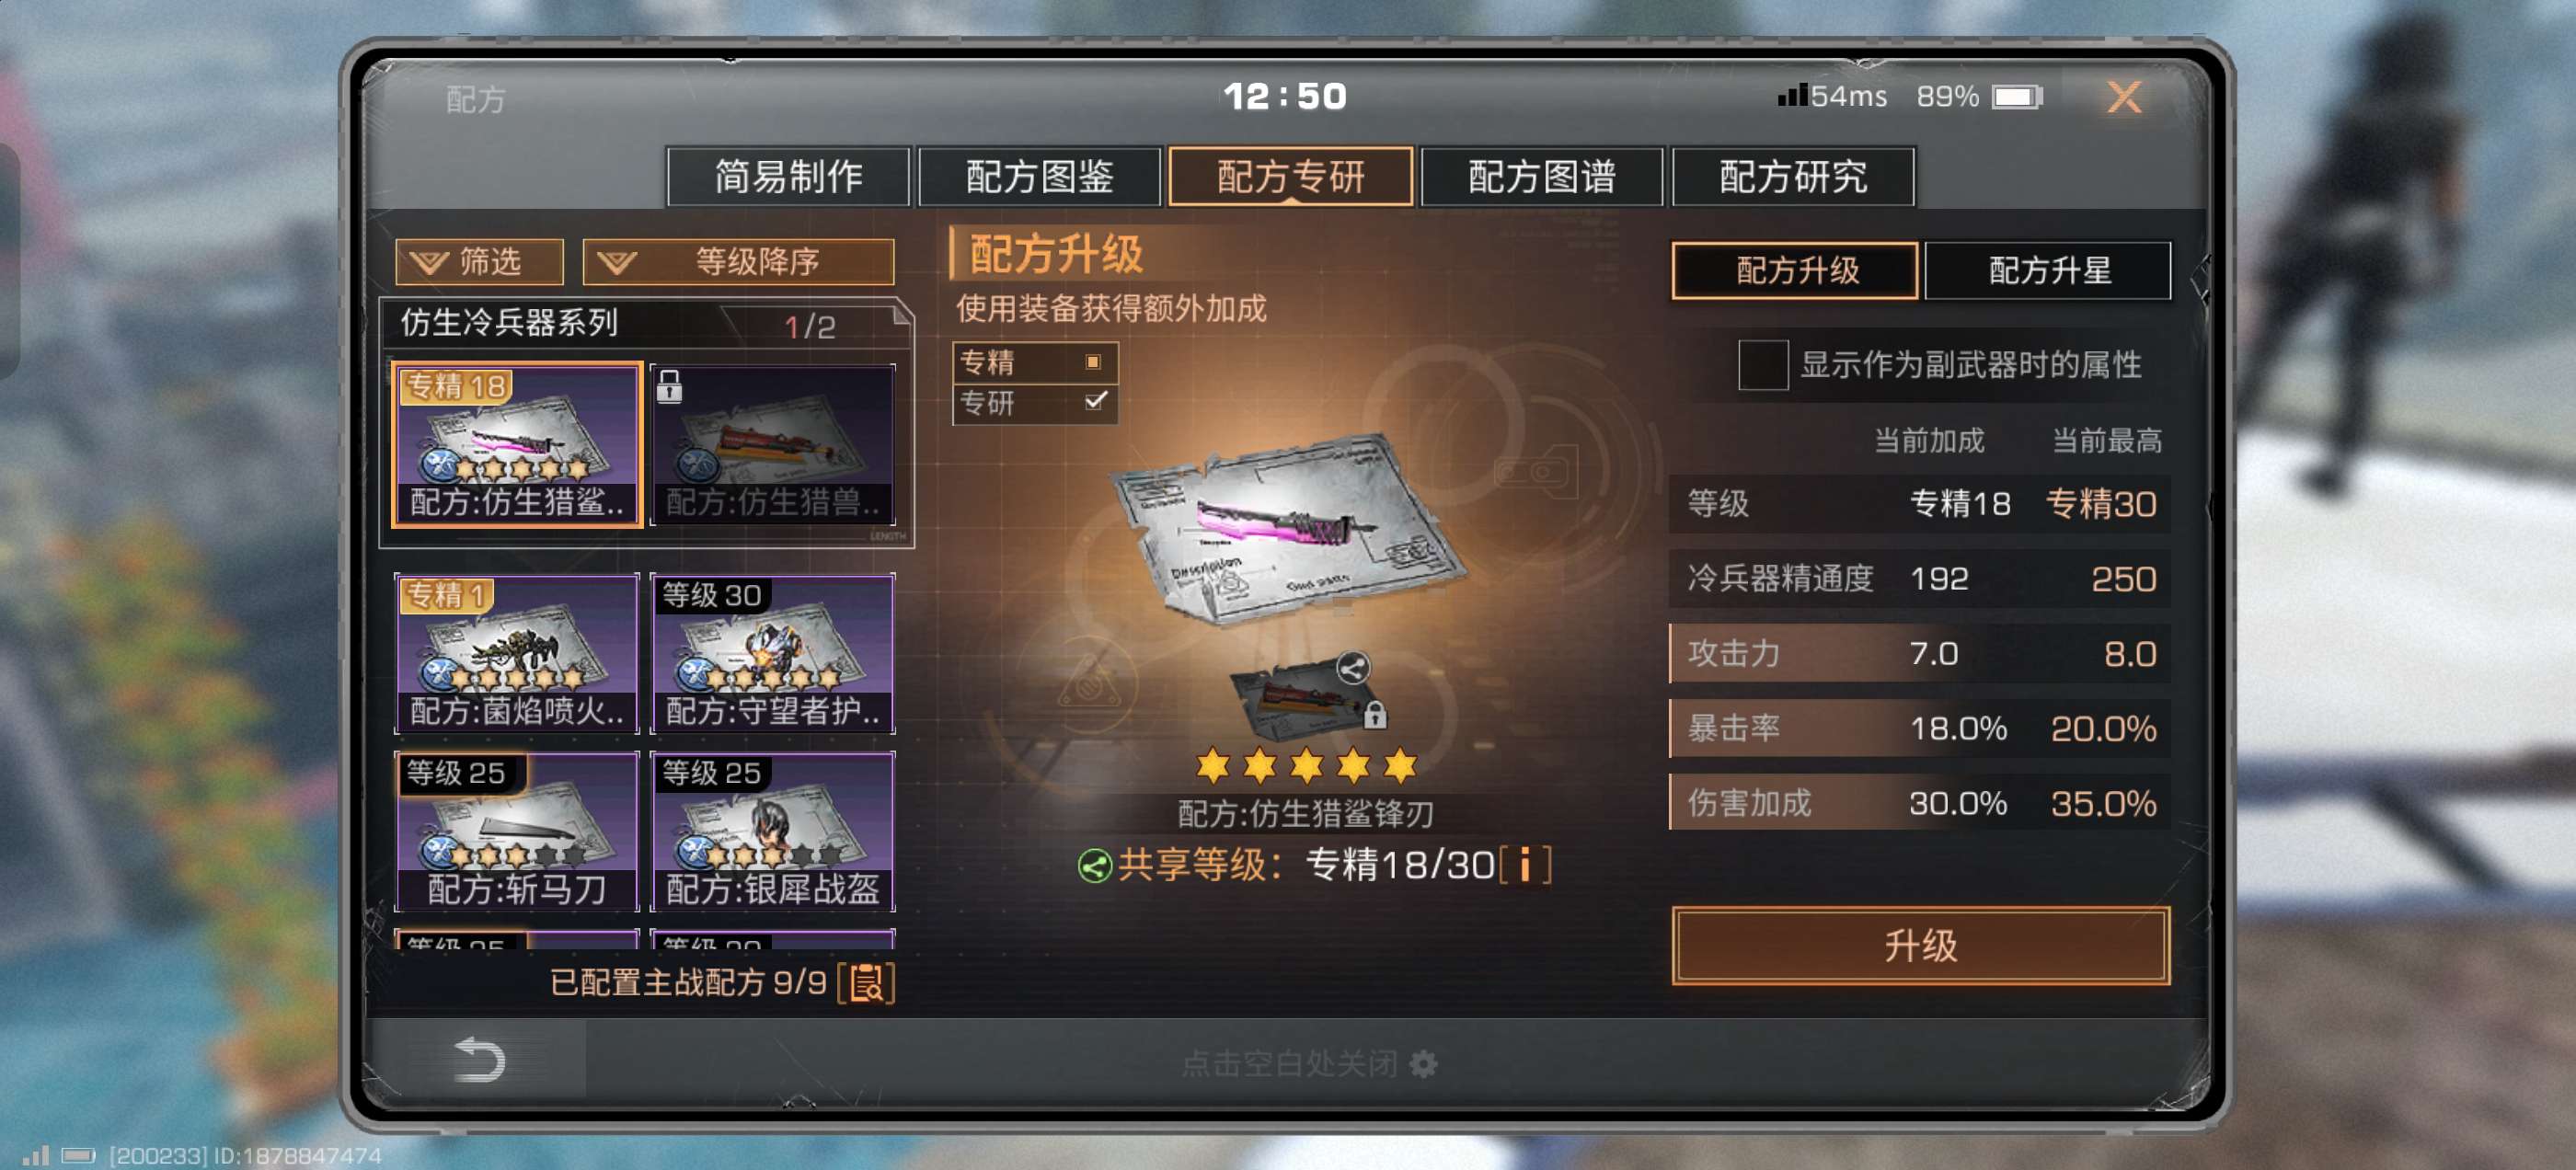
Task: Expand the 等级降序 sort dropdown
Action: click(x=738, y=262)
